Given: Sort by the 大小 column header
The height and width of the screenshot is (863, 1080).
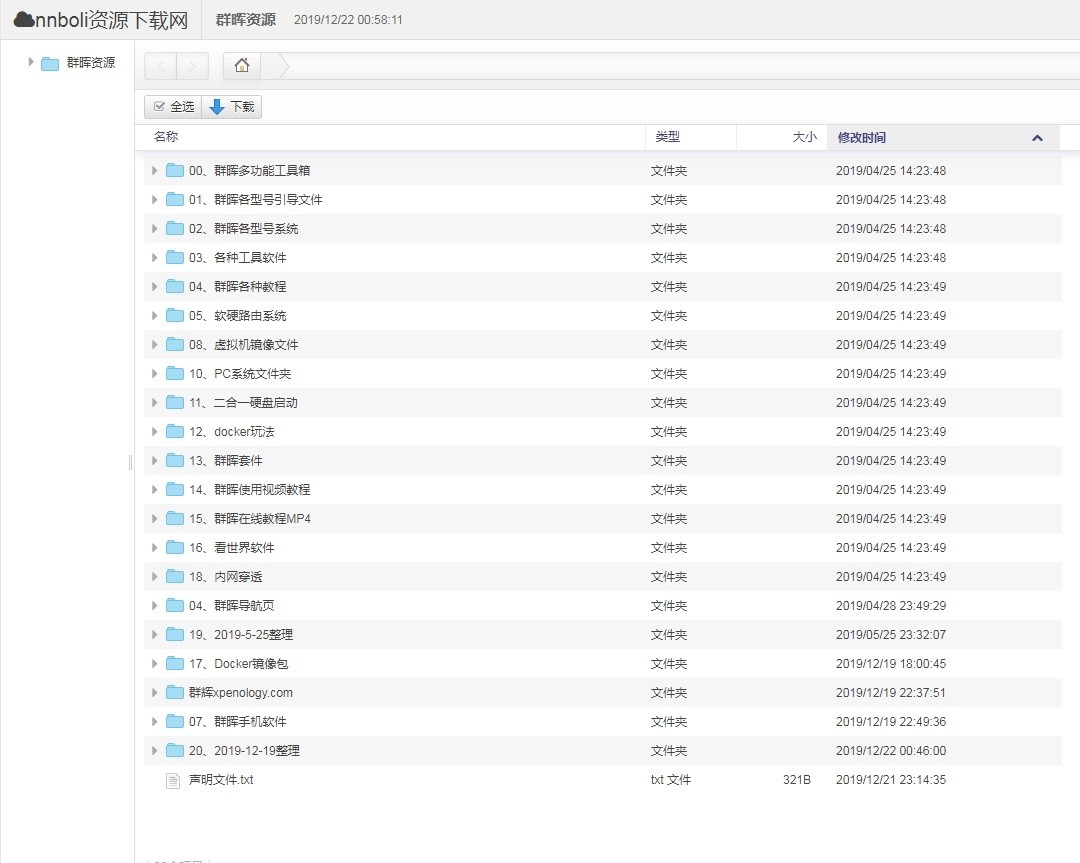Looking at the screenshot, I should coord(782,137).
